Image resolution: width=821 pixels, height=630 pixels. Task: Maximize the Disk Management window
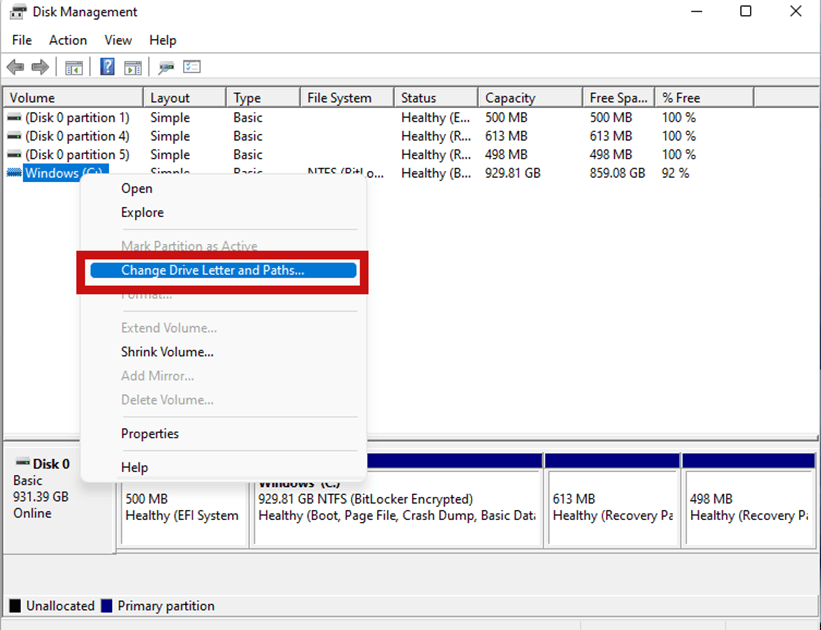(746, 12)
